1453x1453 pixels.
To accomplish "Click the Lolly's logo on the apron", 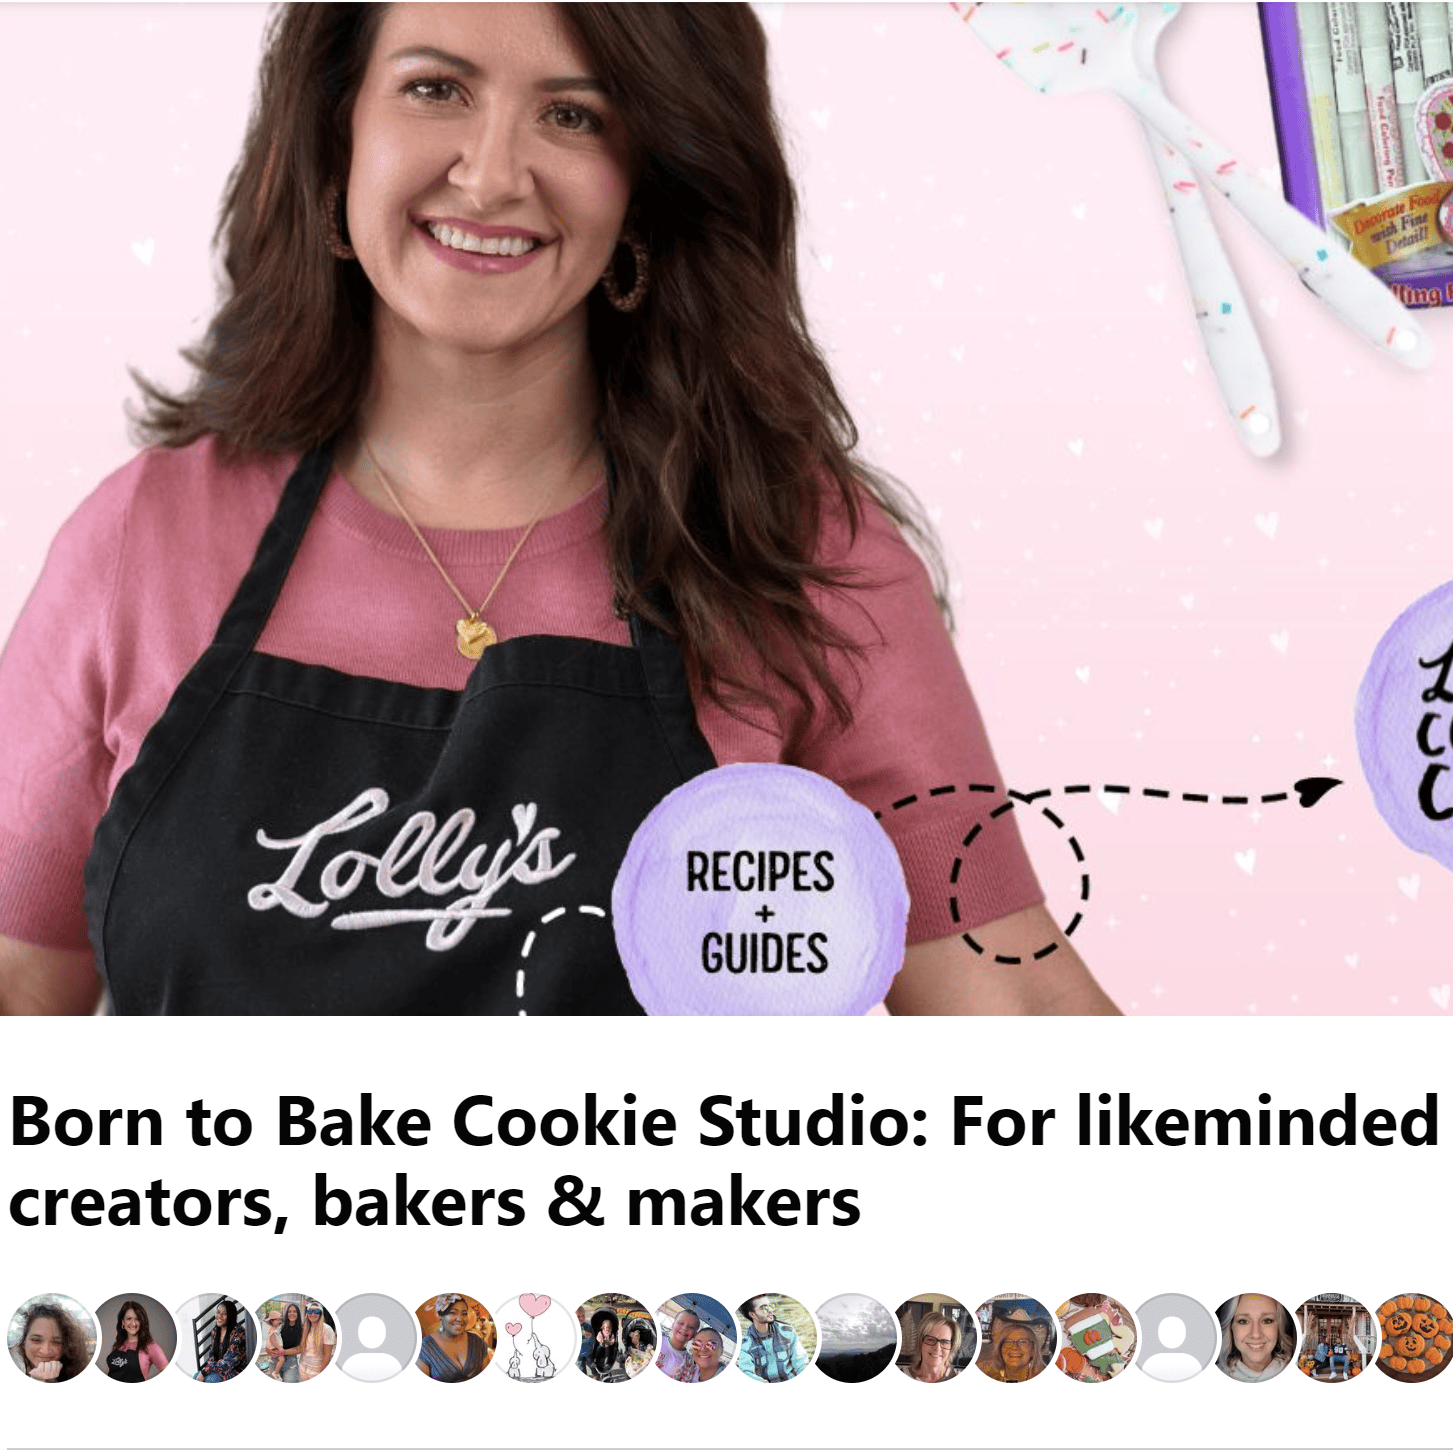I will point(412,867).
